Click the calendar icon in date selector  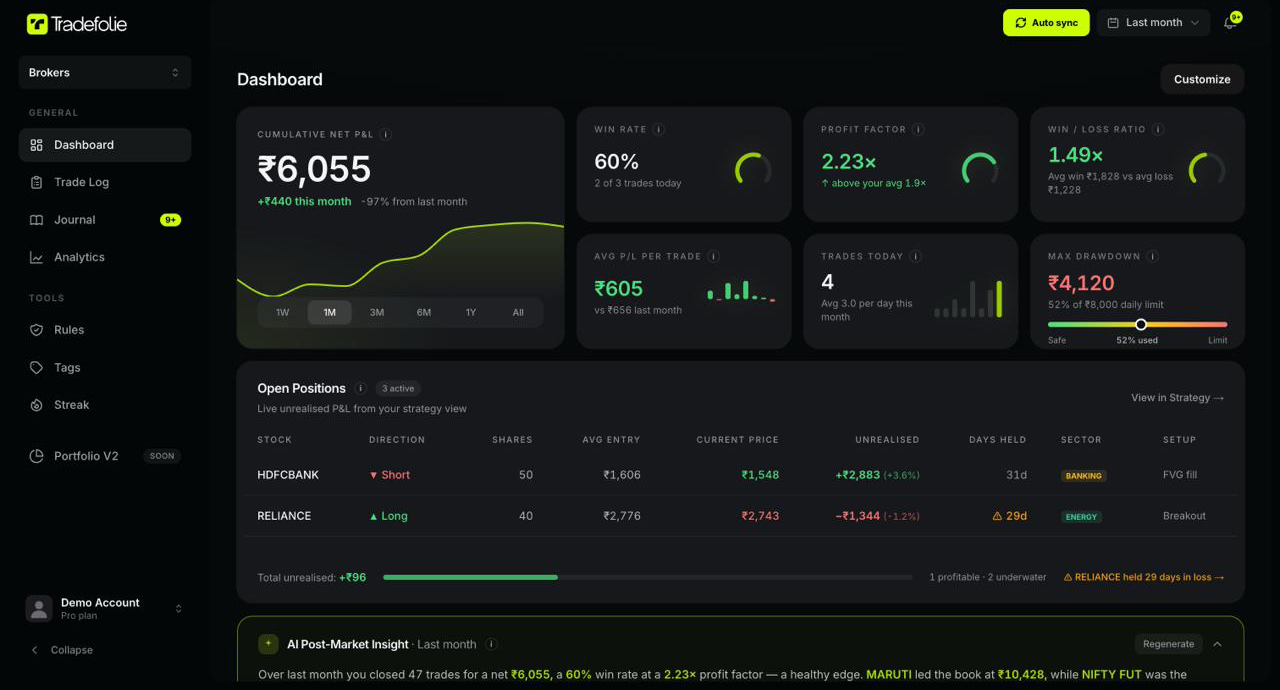point(1113,23)
